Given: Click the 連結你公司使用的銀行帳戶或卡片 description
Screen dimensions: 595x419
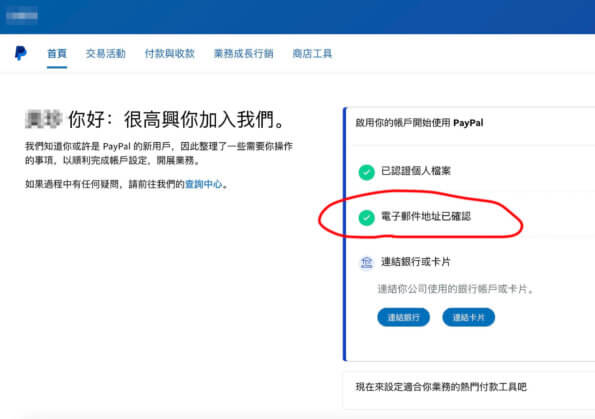Looking at the screenshot, I should tap(456, 289).
